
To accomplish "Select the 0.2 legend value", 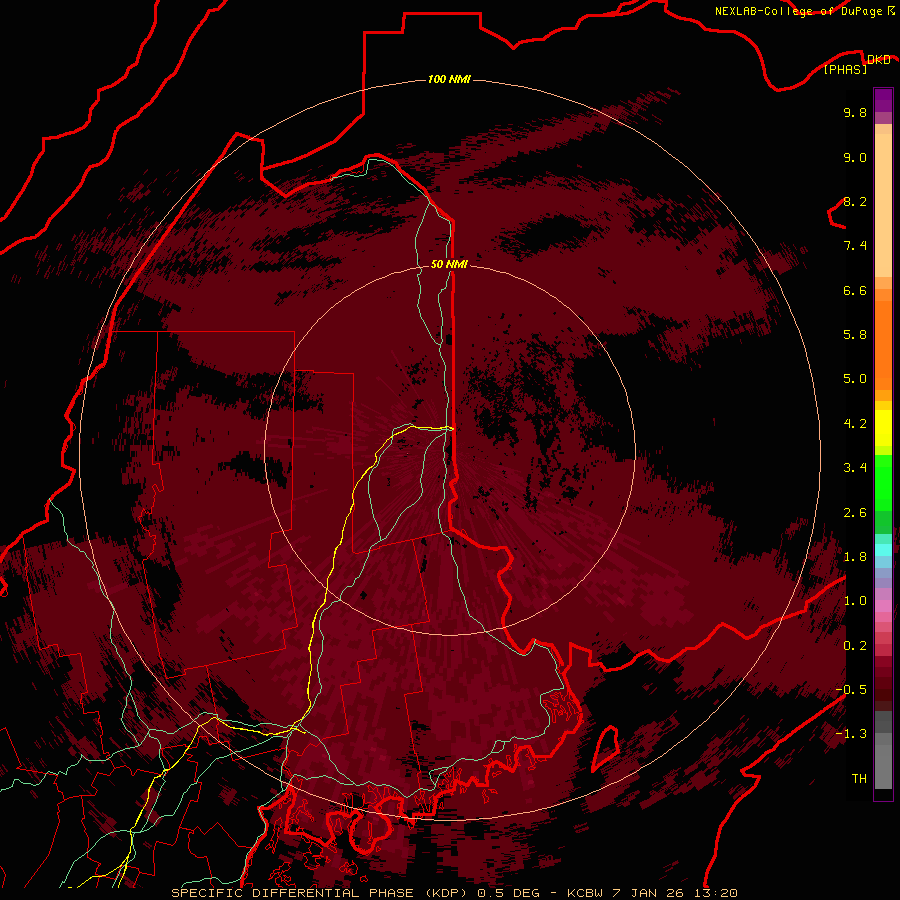I will (x=855, y=646).
